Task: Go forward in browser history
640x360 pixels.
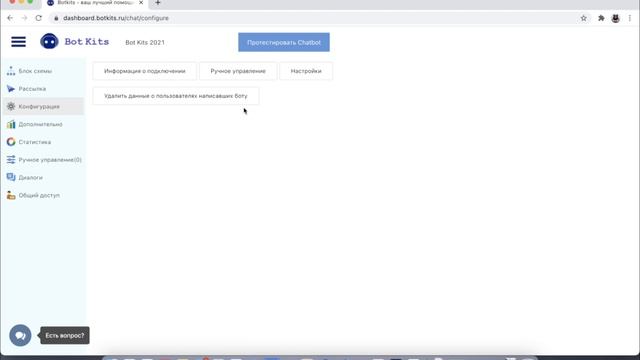Action: (x=24, y=18)
